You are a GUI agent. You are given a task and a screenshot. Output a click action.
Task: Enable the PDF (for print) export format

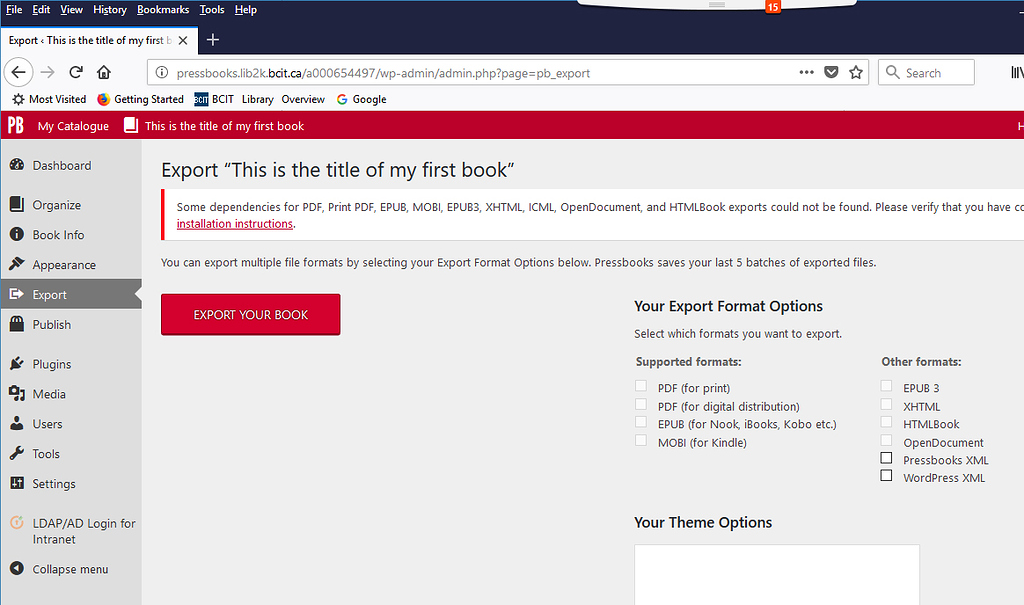640,385
